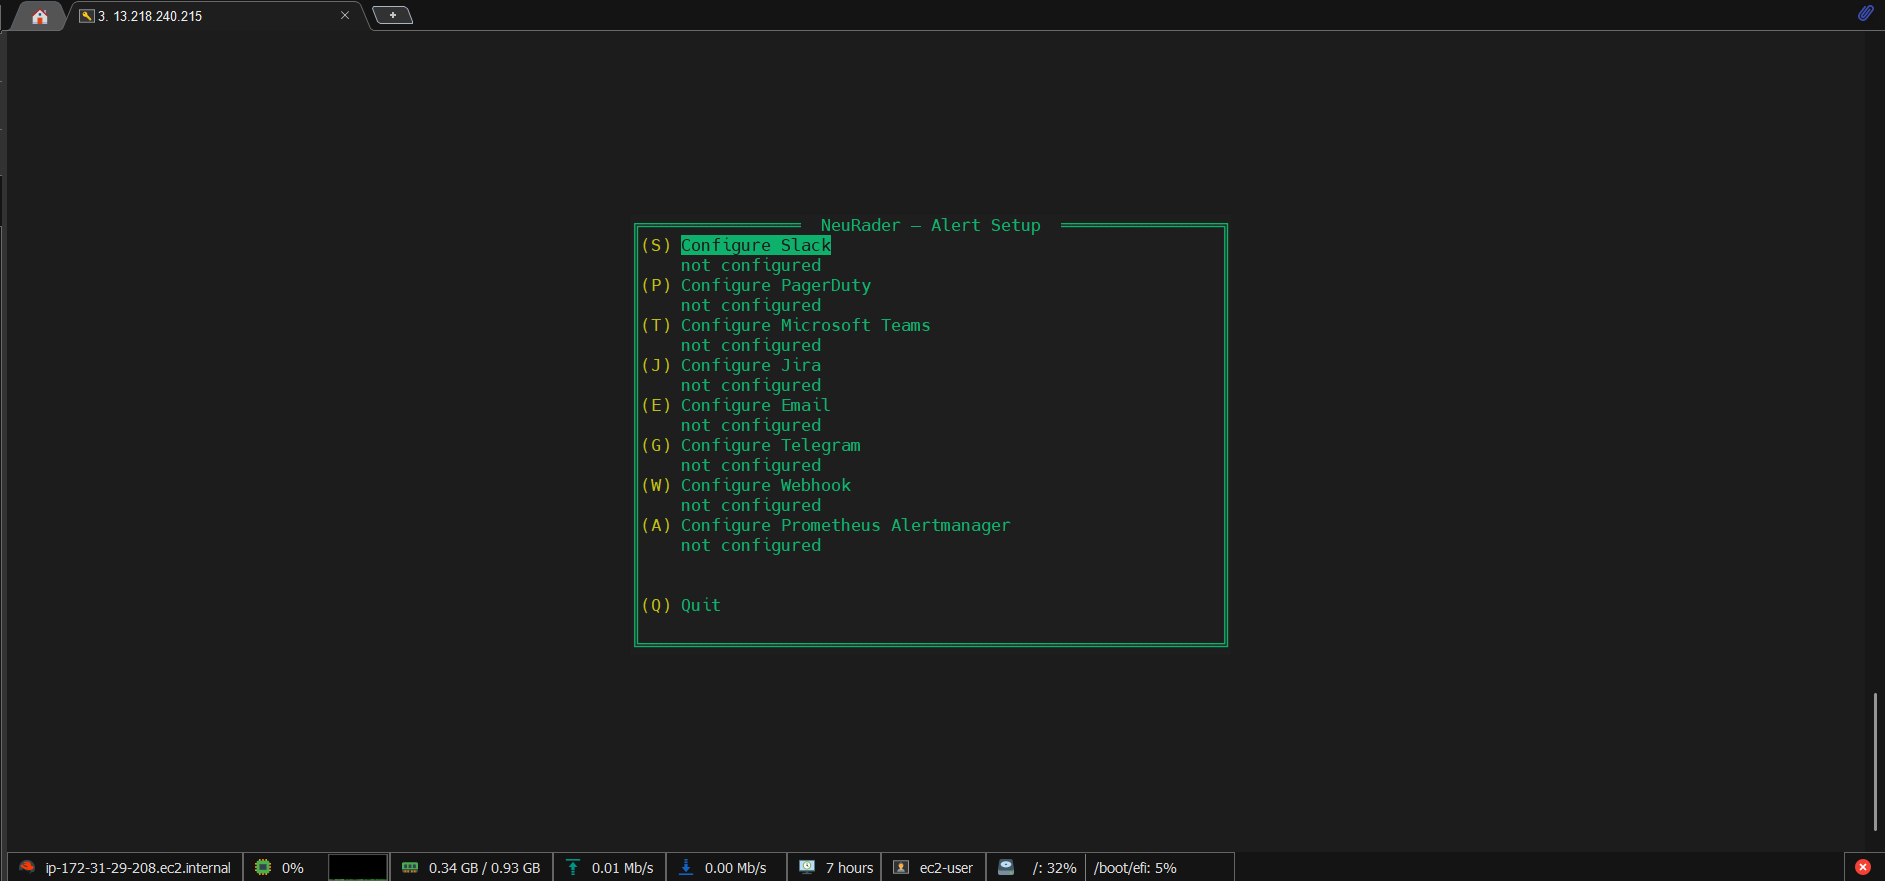Image resolution: width=1885 pixels, height=881 pixels.
Task: Click 'not configured' status under Webhook
Action: coord(751,505)
